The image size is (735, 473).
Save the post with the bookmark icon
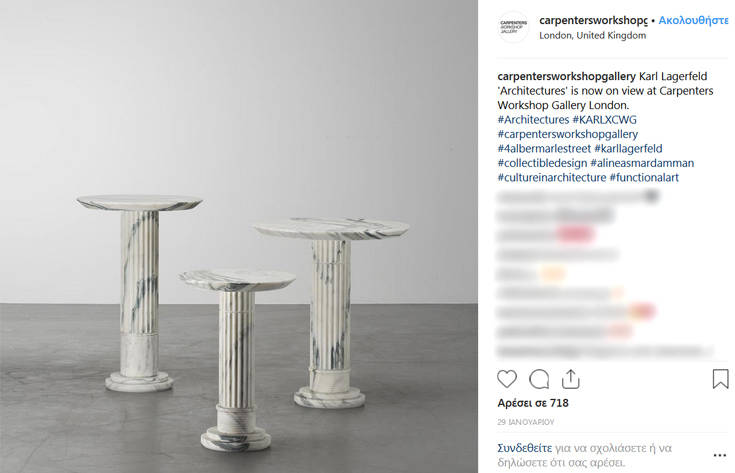(x=720, y=379)
